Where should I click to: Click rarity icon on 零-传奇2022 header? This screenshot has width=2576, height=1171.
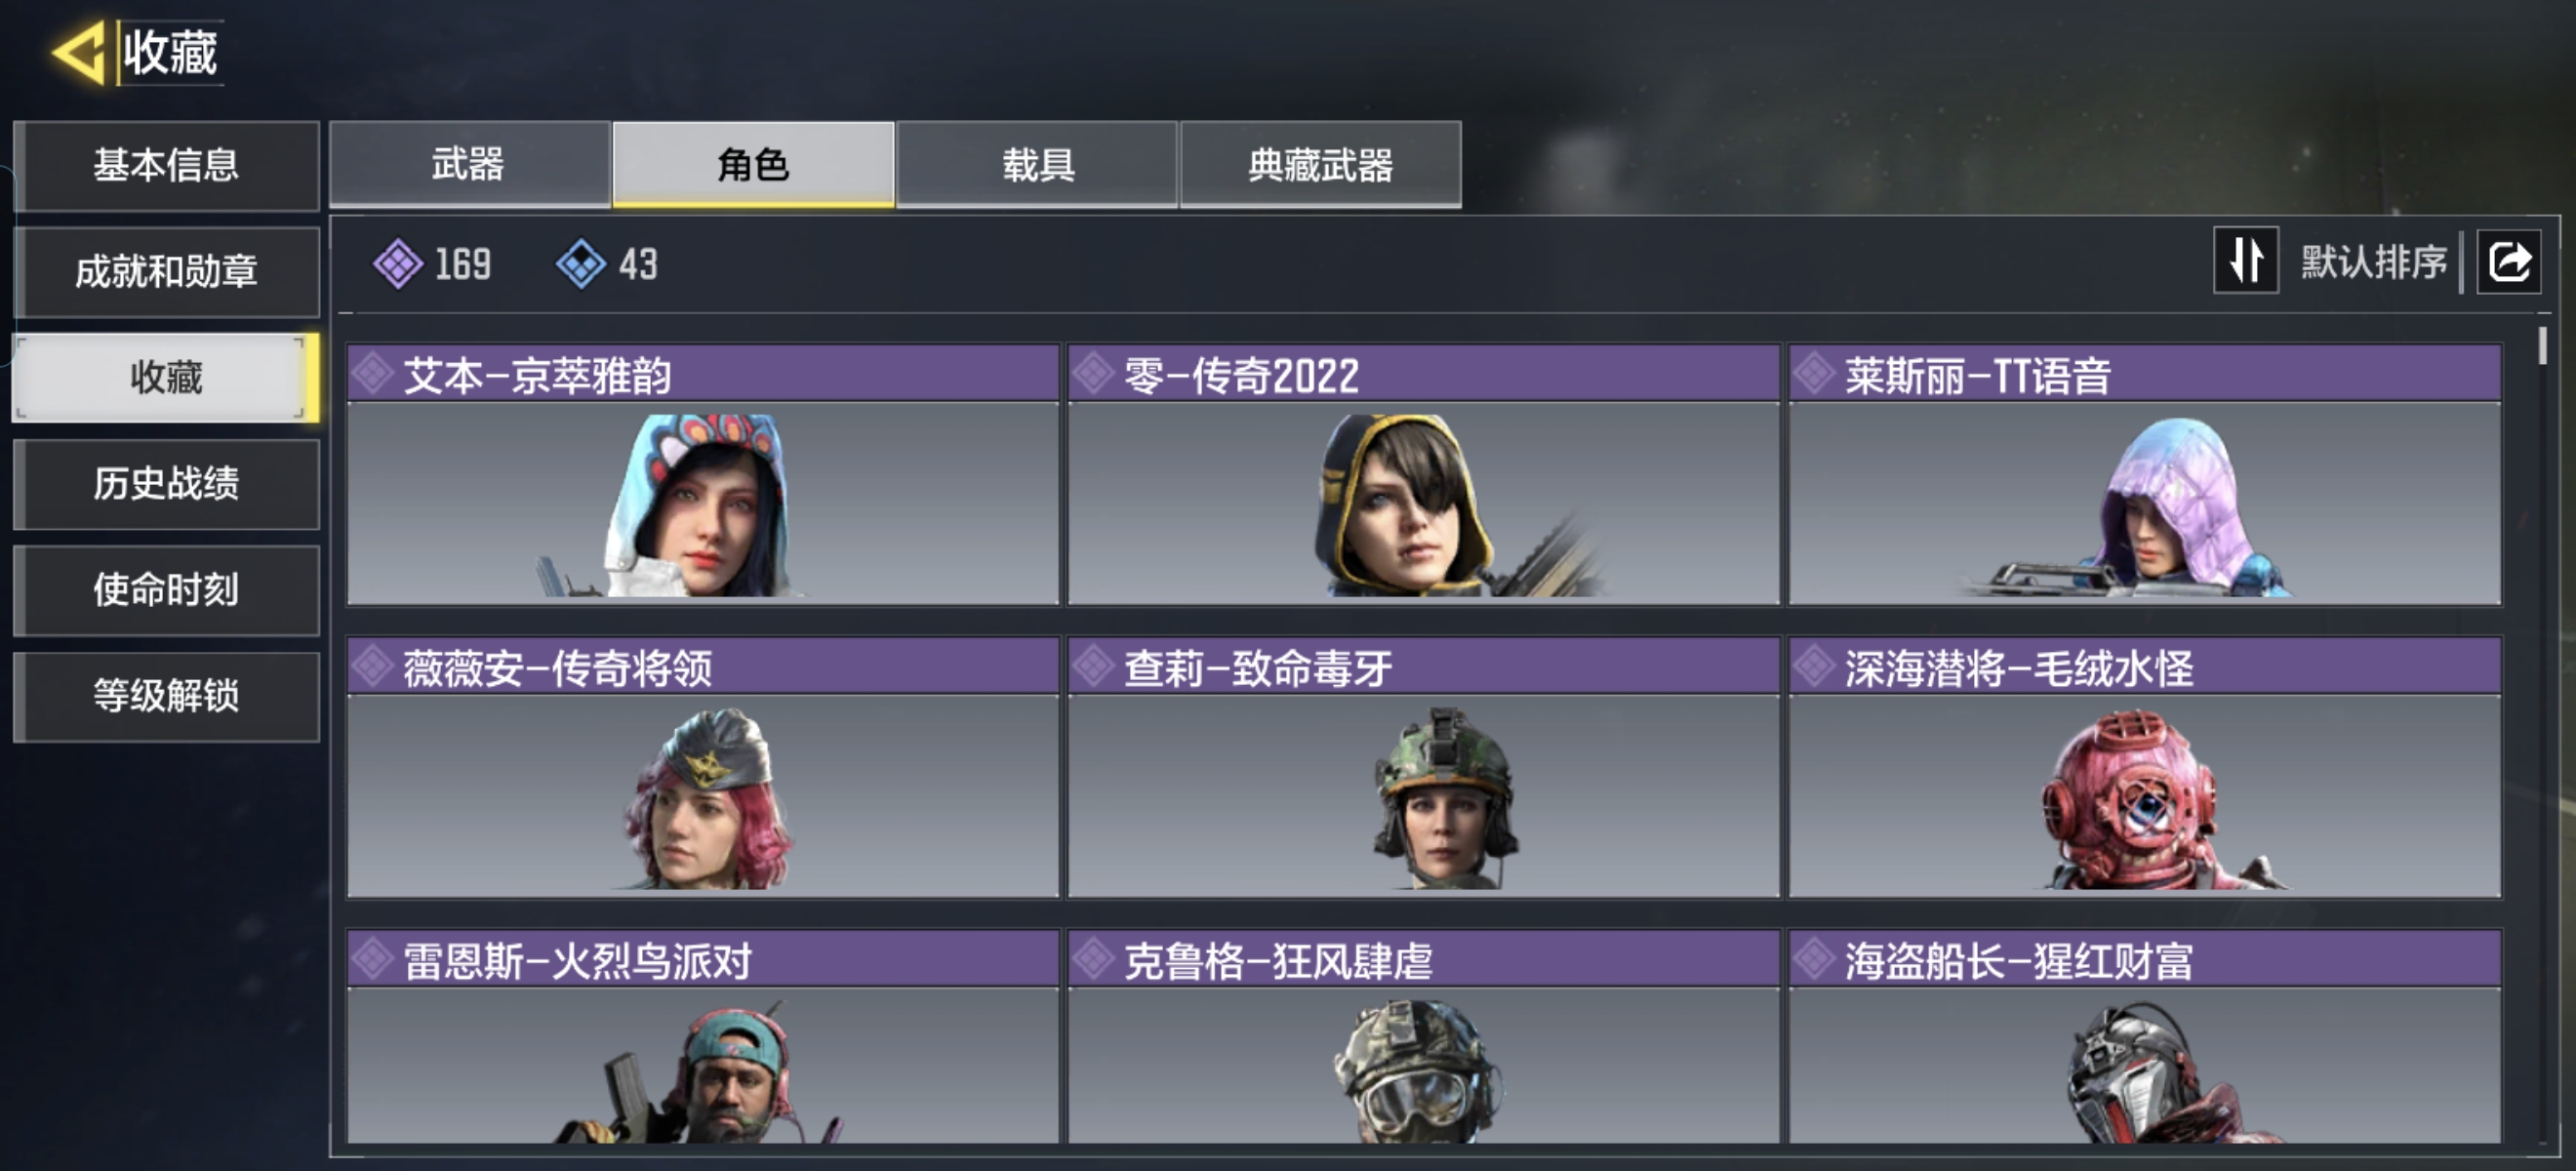[1094, 374]
